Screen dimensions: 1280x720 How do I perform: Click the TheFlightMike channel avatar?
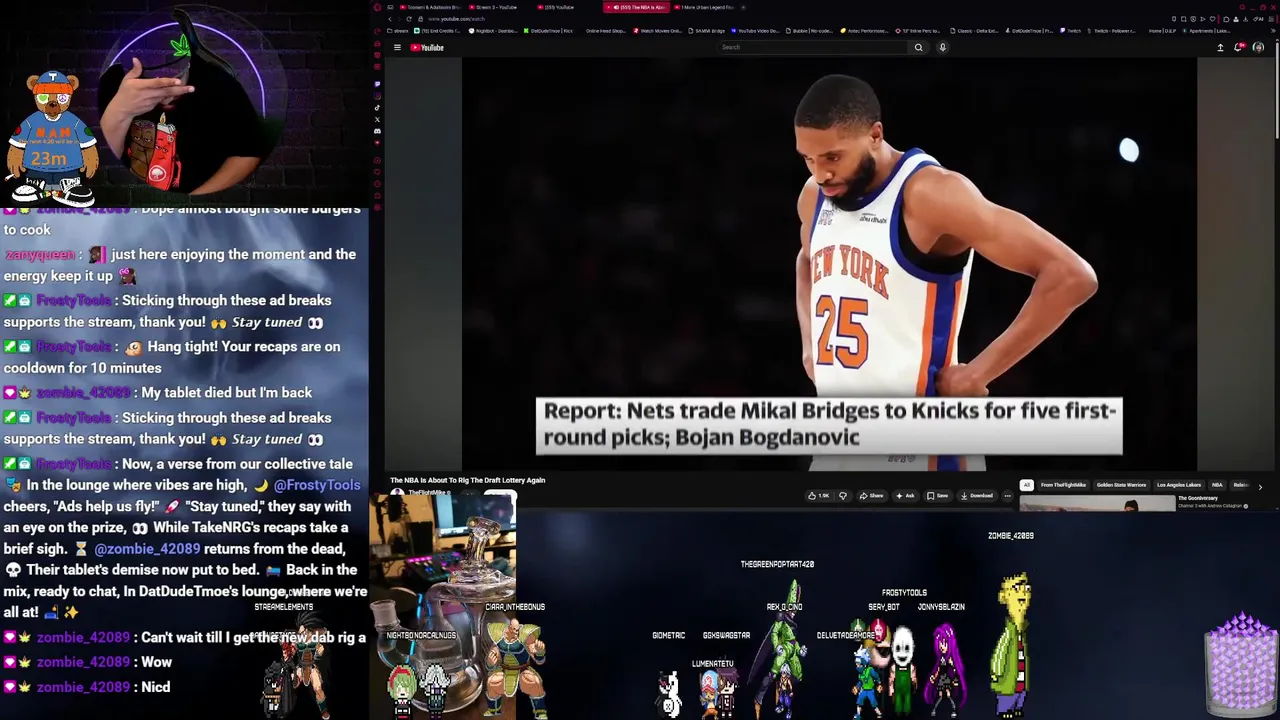click(x=397, y=493)
